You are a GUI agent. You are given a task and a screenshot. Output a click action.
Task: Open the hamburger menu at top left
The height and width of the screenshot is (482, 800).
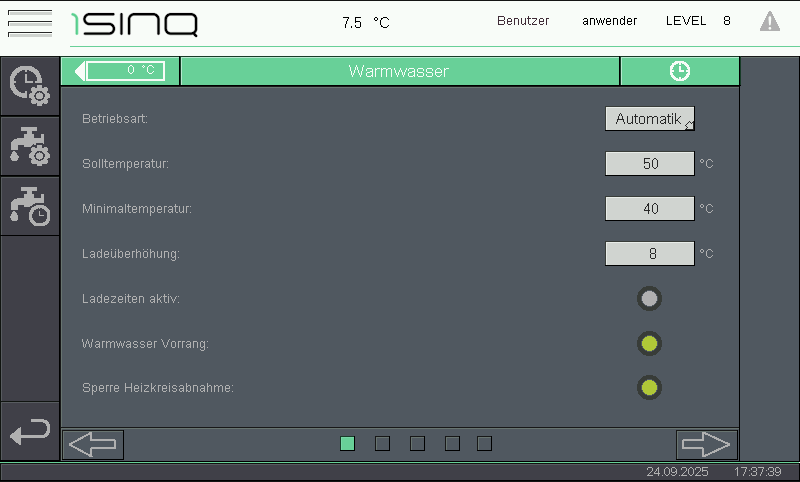29,22
